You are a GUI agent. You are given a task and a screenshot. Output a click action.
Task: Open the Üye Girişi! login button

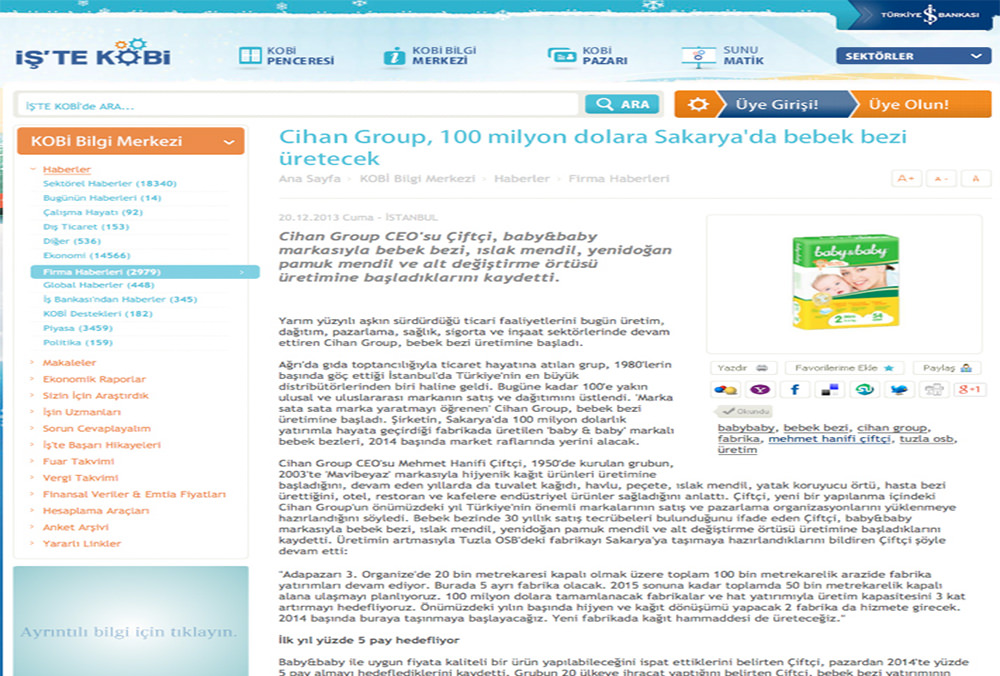pyautogui.click(x=777, y=104)
